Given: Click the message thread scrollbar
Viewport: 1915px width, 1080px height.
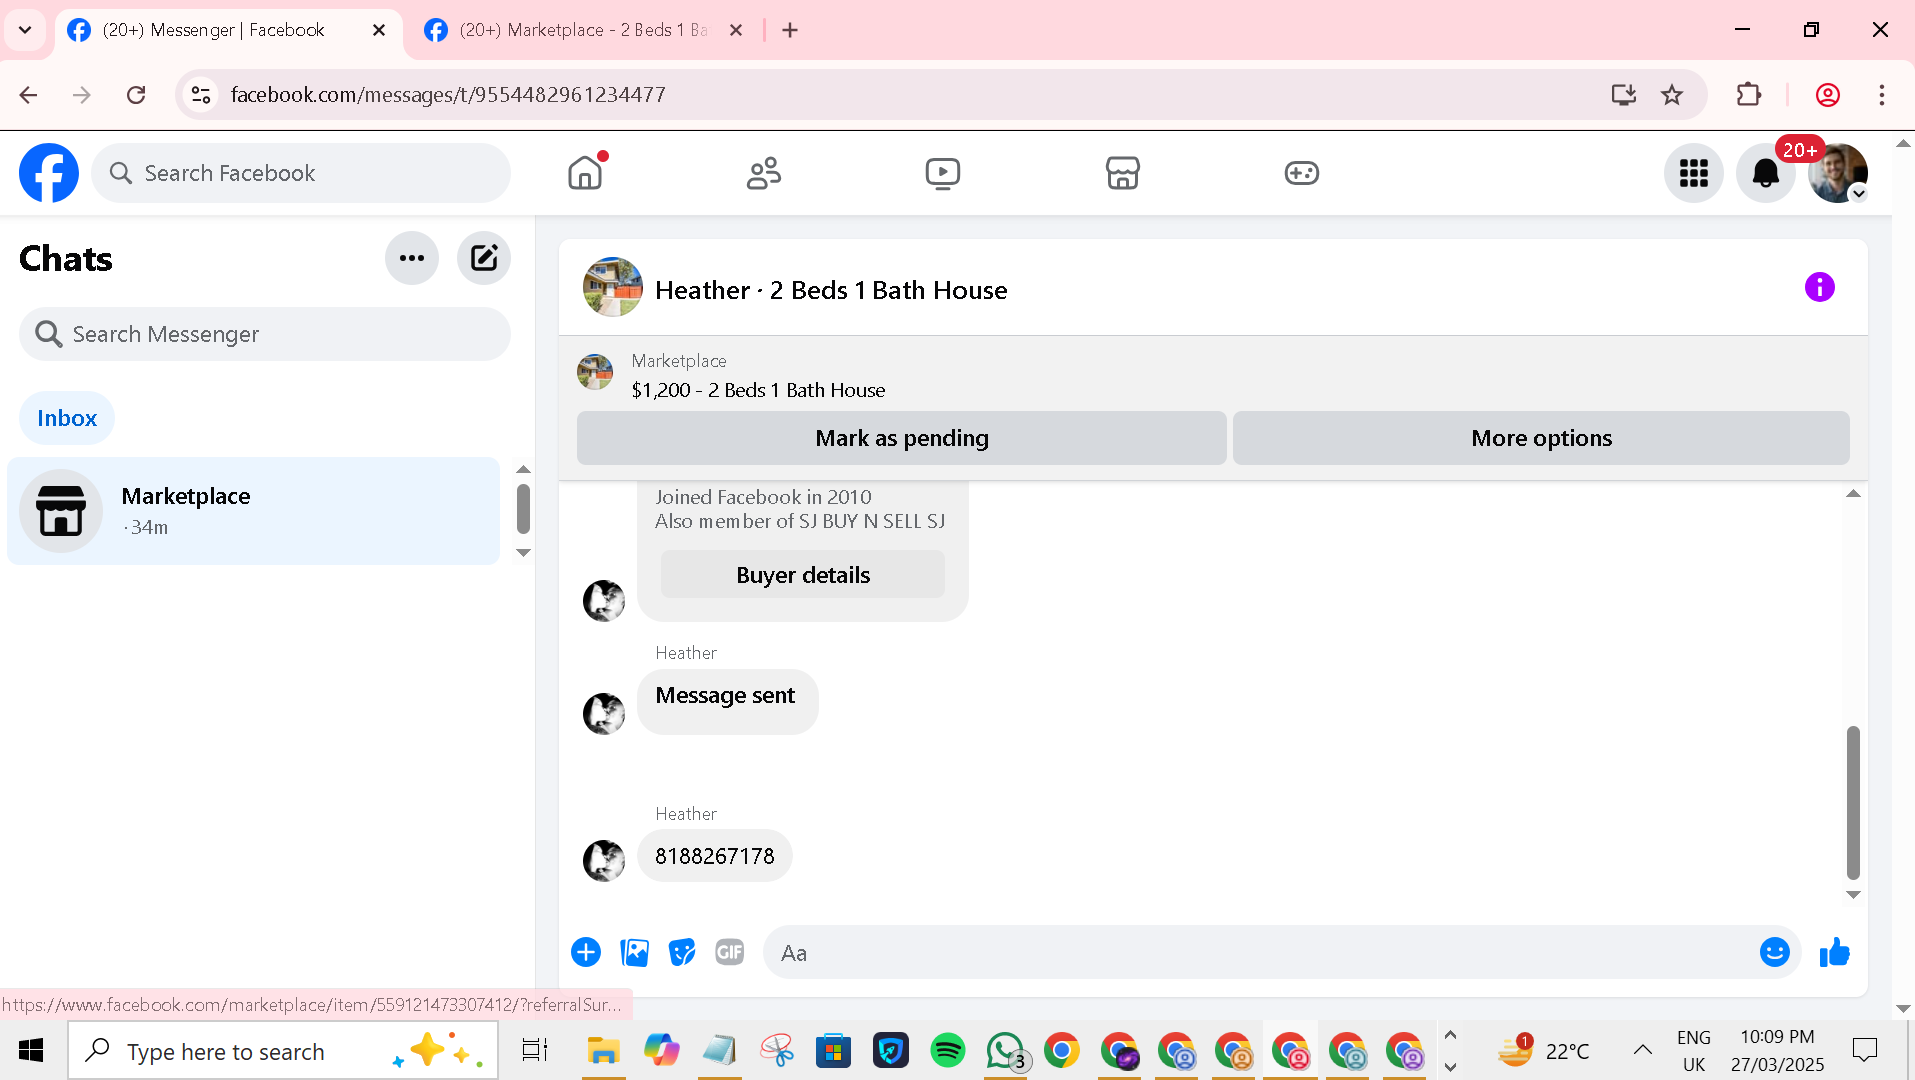Looking at the screenshot, I should (1853, 802).
